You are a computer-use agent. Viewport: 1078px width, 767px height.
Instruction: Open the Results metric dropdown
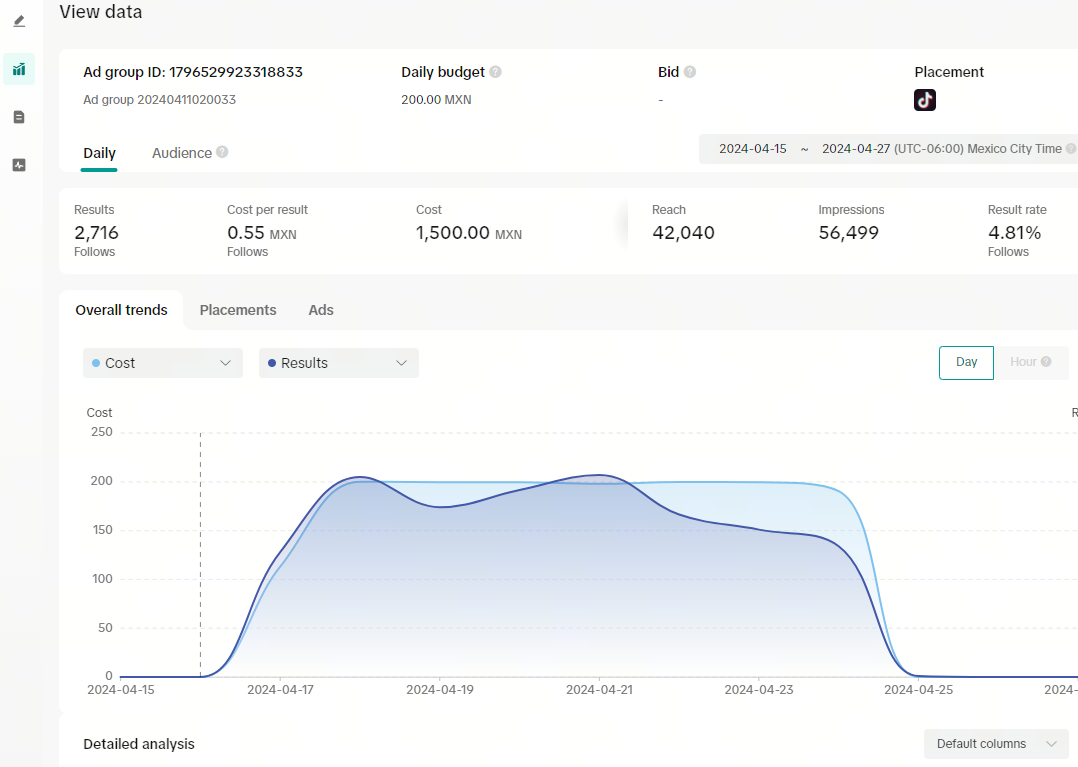339,363
